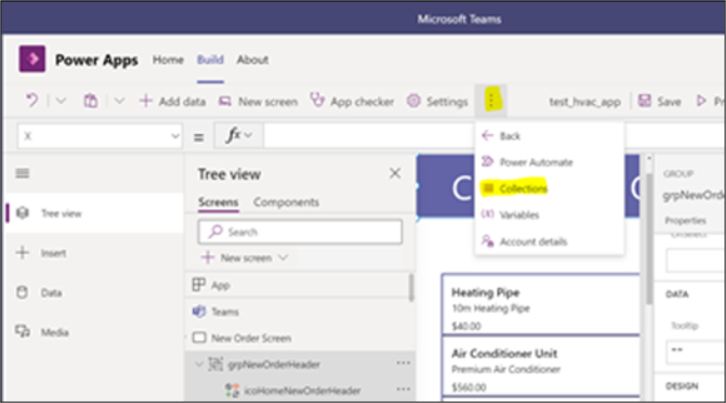This screenshot has width=726, height=403.
Task: Click Add data in toolbar
Action: click(x=173, y=101)
